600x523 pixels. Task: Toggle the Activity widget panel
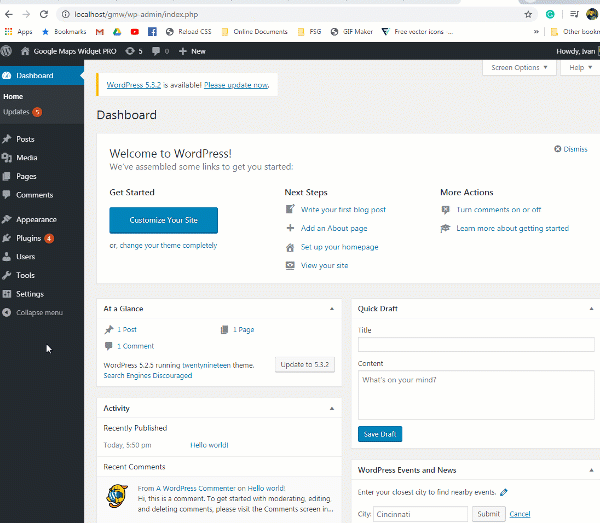click(x=331, y=409)
